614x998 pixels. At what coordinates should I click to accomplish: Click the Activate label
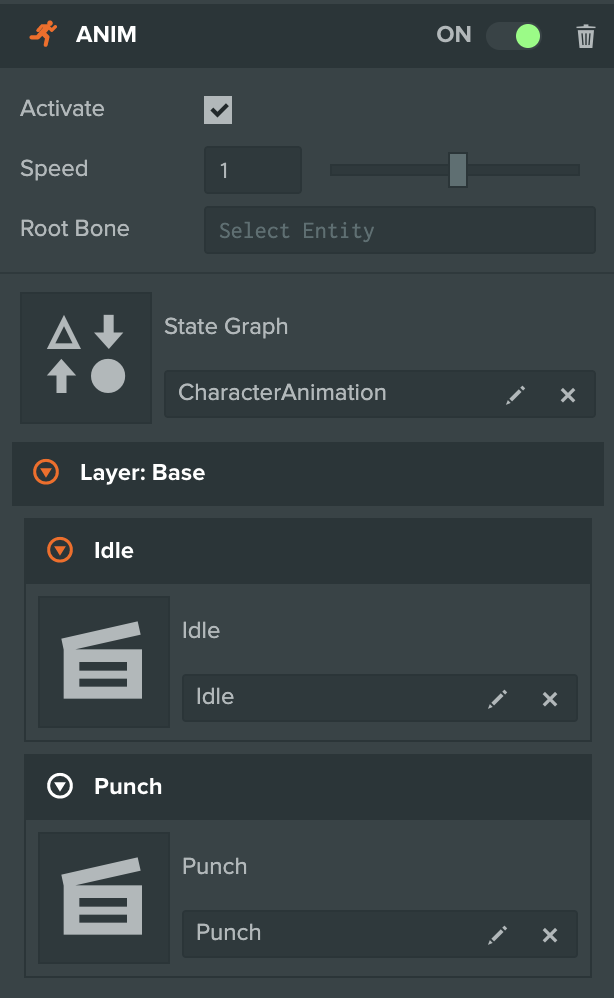coord(62,108)
